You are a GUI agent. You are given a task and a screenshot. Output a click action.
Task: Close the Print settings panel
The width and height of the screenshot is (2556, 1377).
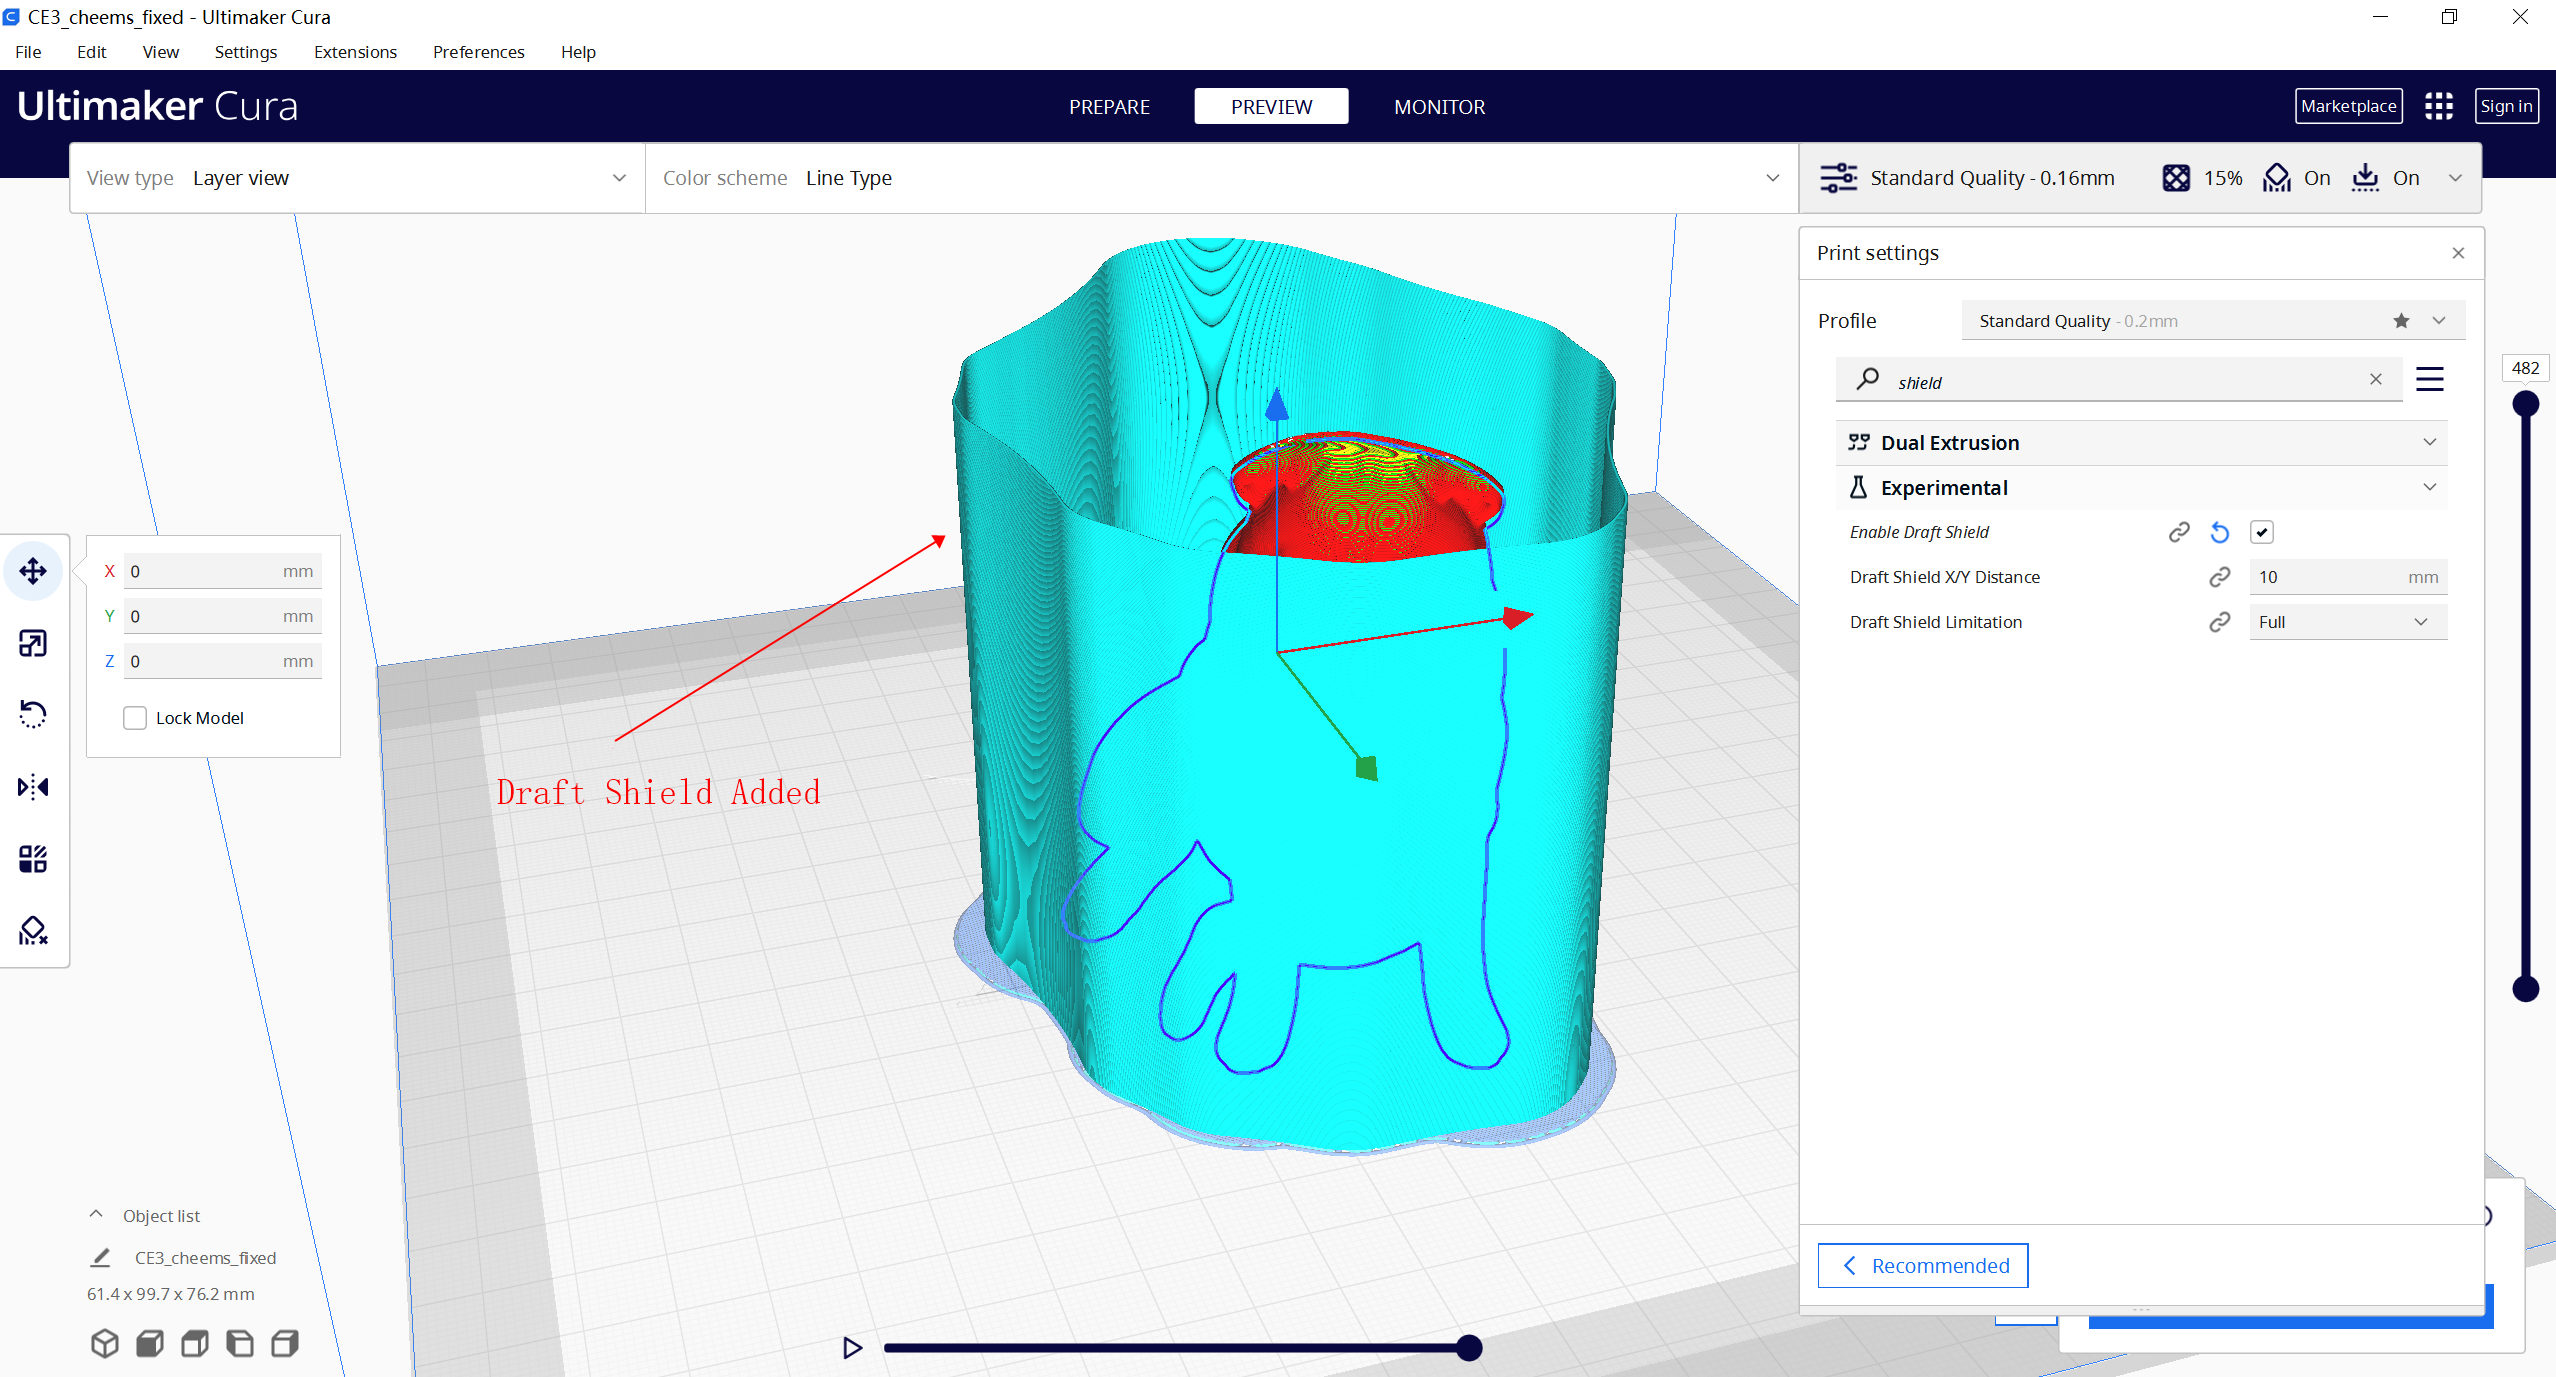(x=2458, y=253)
